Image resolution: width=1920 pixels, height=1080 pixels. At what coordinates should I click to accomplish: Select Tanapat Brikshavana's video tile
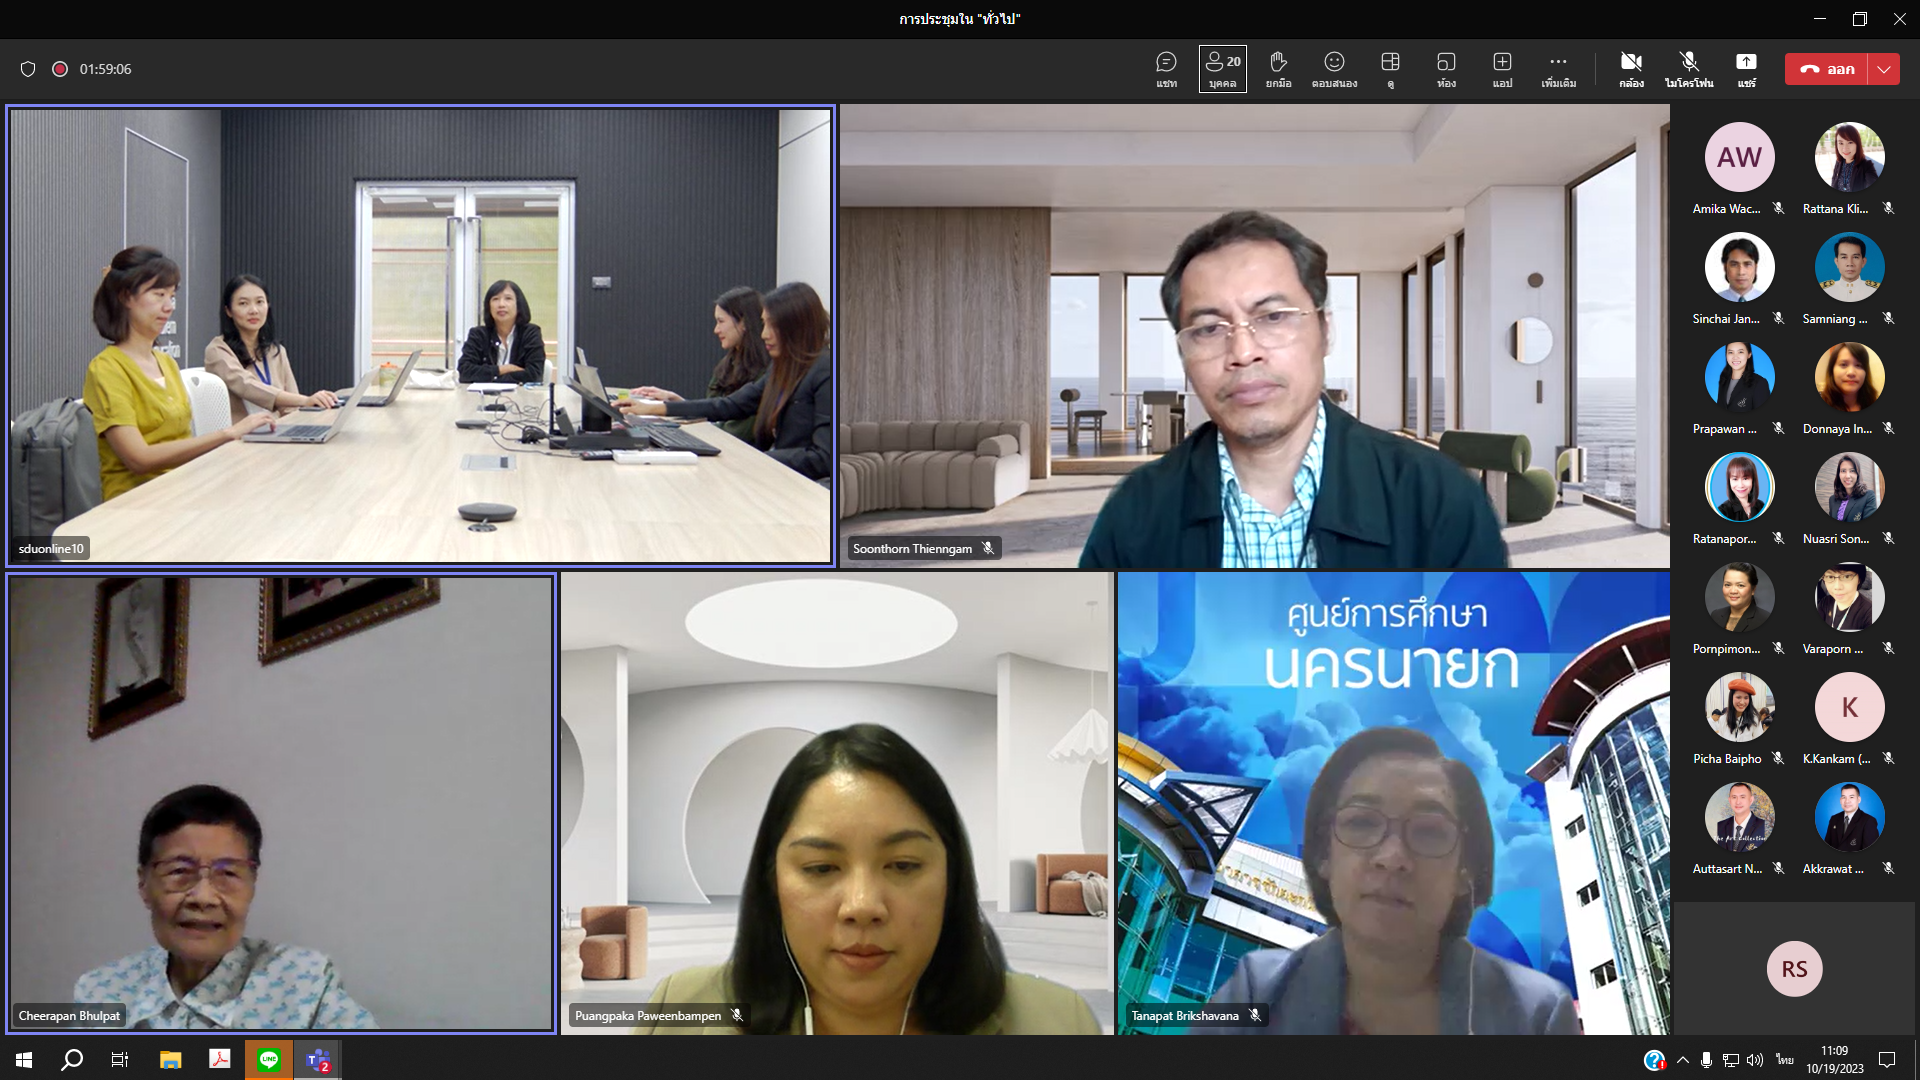pyautogui.click(x=1394, y=803)
